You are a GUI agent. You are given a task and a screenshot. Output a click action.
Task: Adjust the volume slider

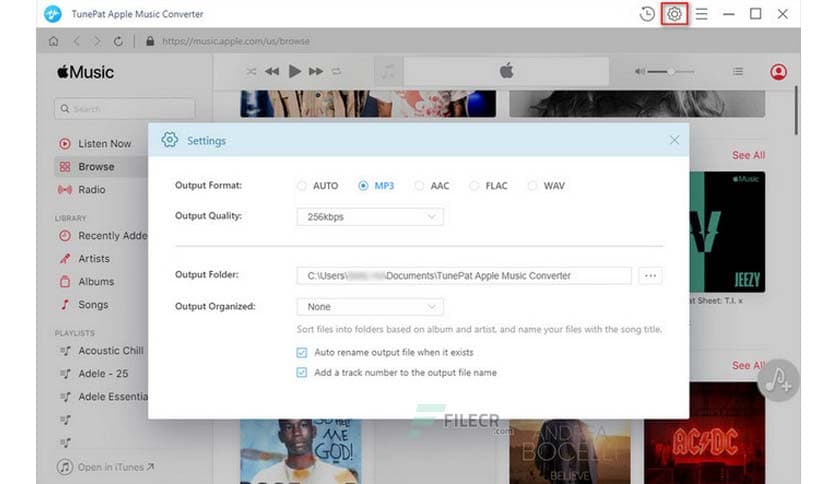671,71
